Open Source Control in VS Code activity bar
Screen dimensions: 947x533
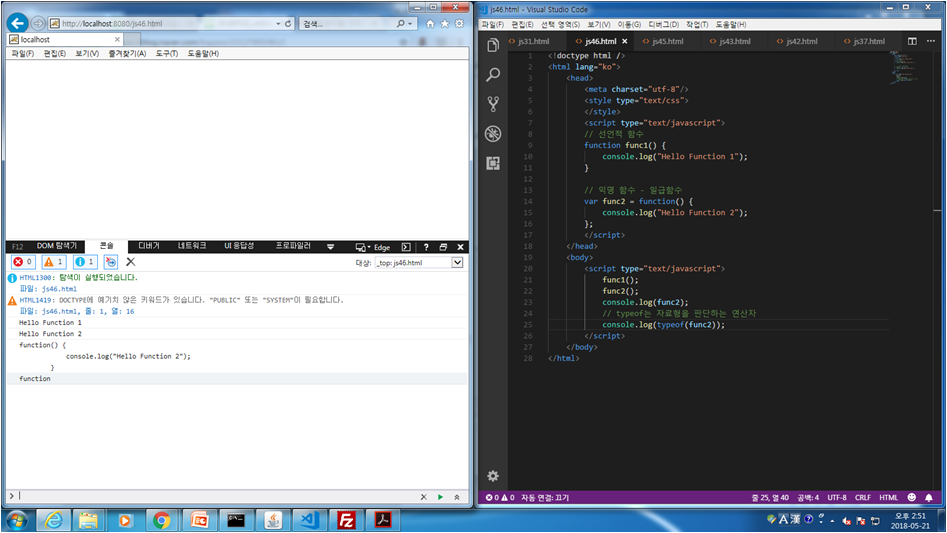[493, 104]
